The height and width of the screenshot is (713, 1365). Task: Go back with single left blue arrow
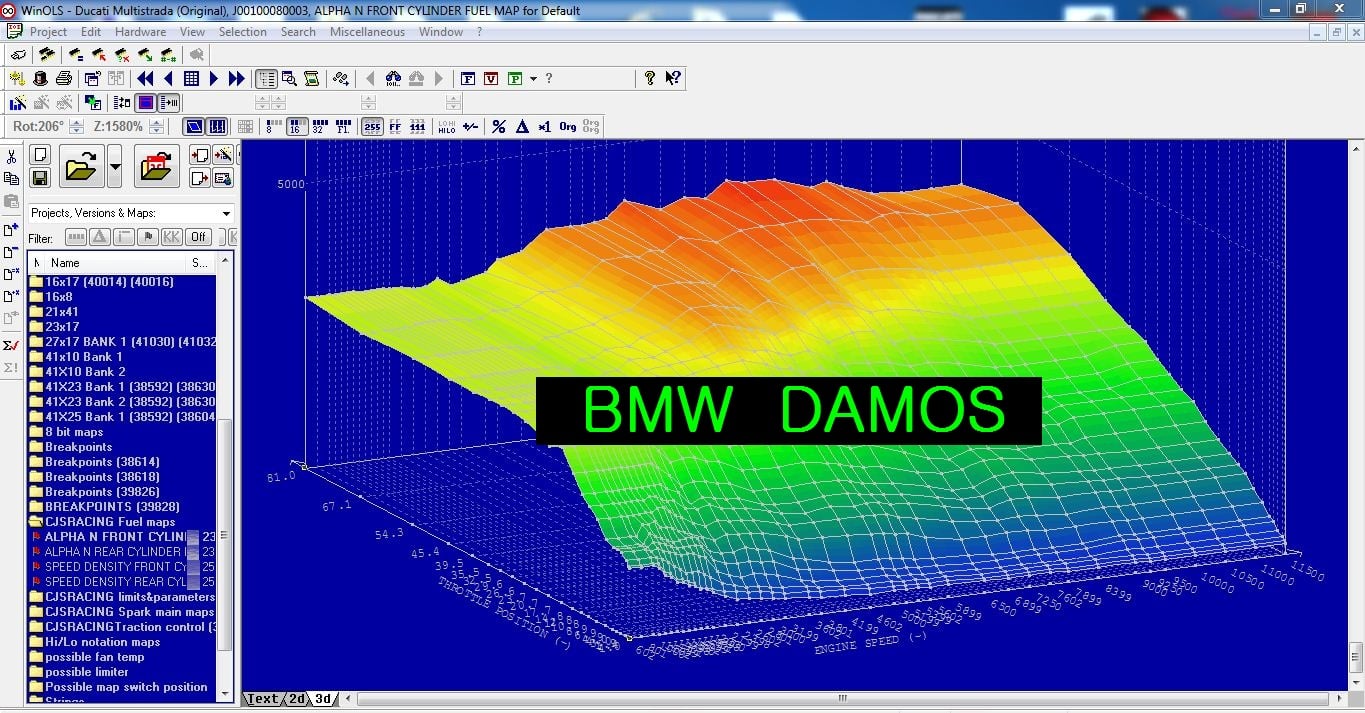(x=168, y=78)
